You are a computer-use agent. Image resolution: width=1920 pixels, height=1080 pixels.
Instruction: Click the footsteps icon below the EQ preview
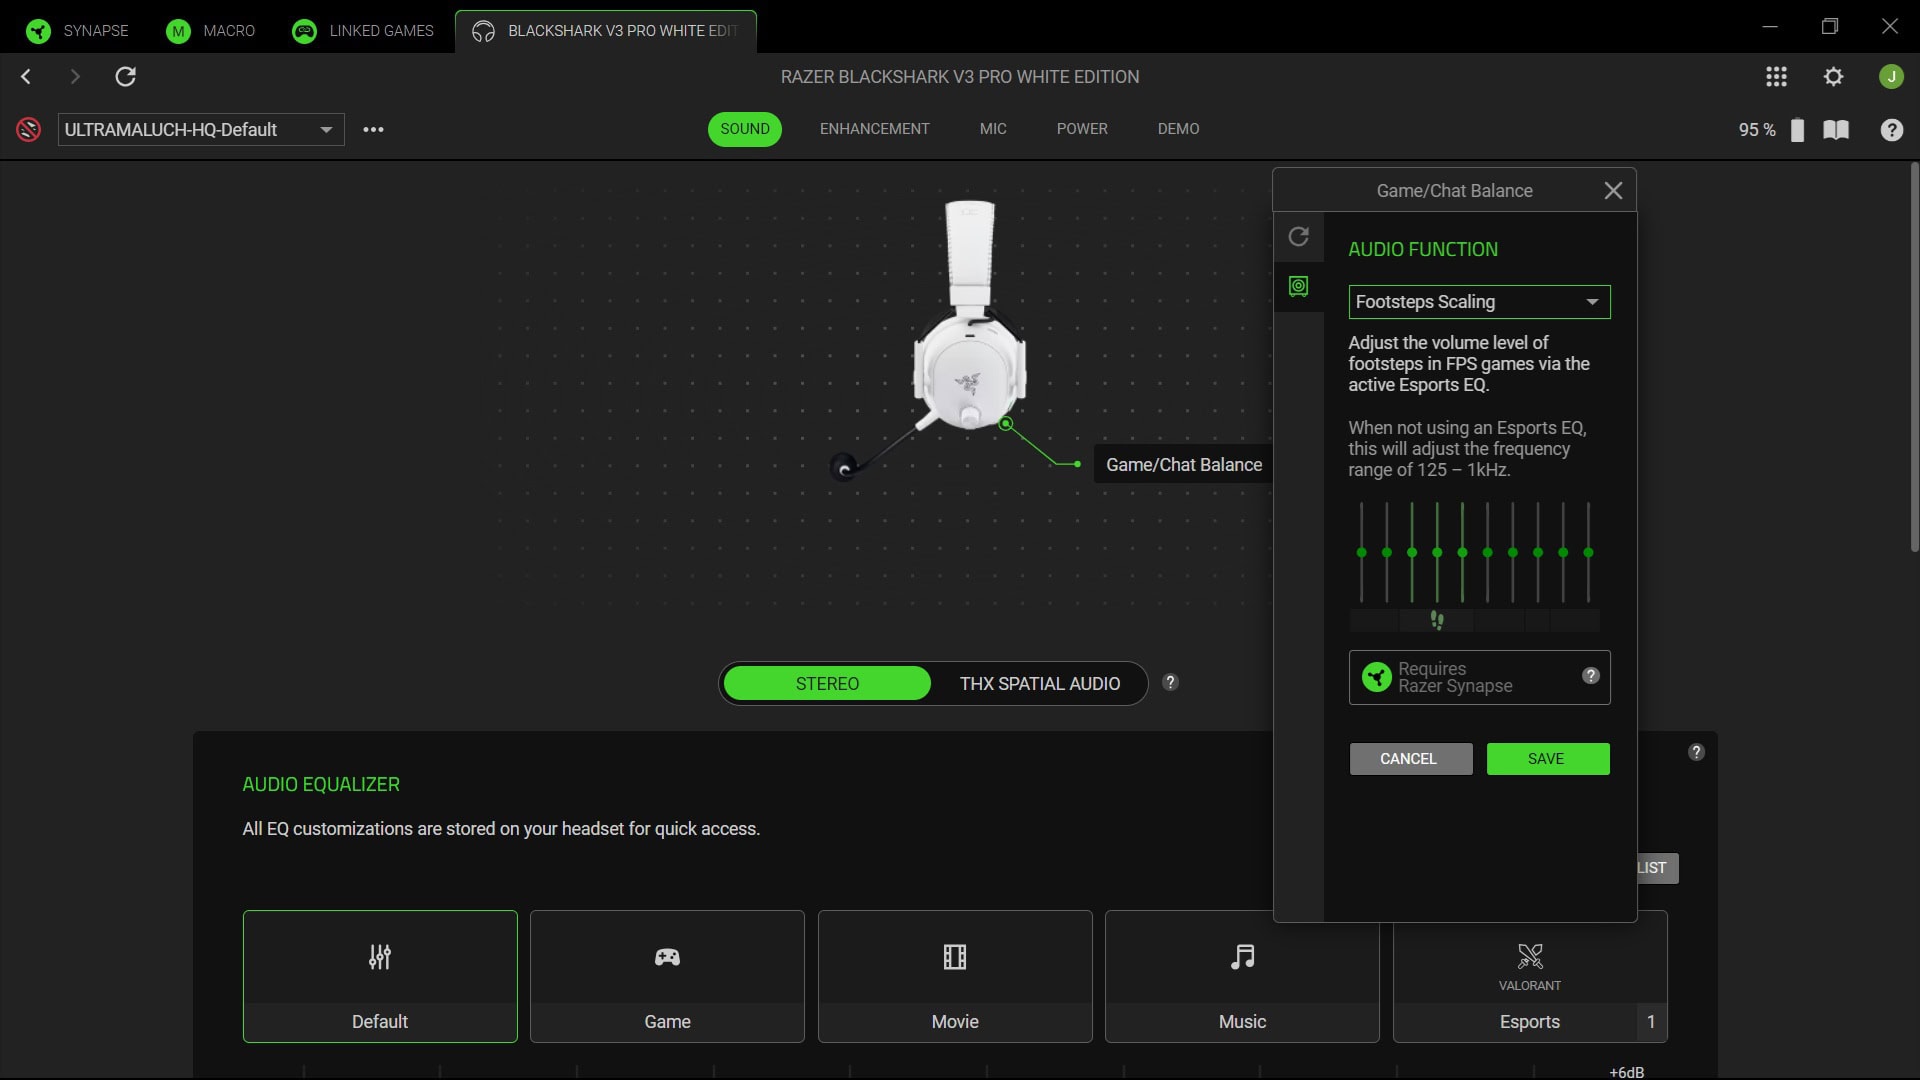pos(1437,620)
